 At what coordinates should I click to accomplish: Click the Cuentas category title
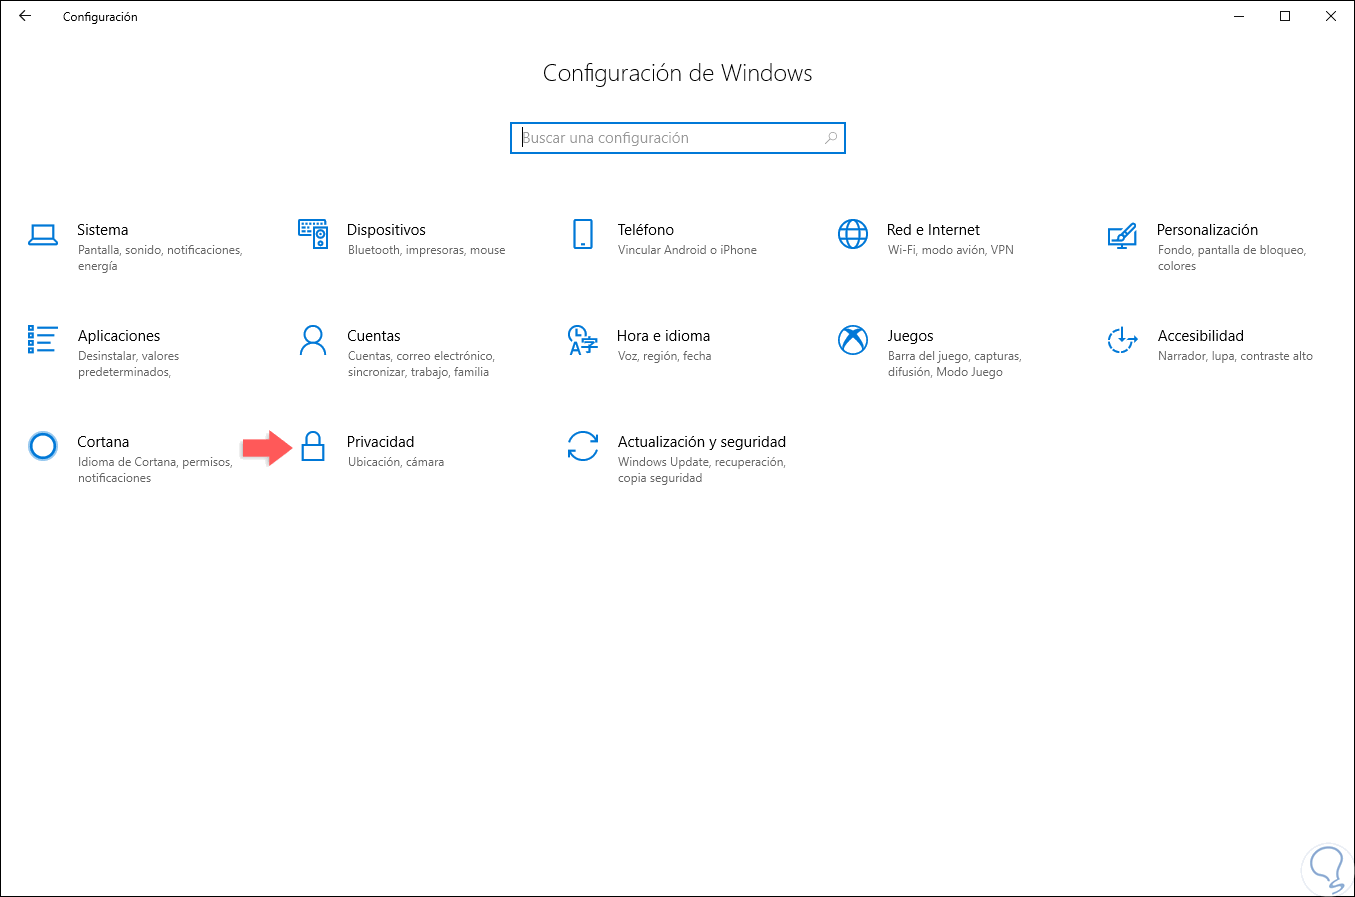[x=374, y=336]
